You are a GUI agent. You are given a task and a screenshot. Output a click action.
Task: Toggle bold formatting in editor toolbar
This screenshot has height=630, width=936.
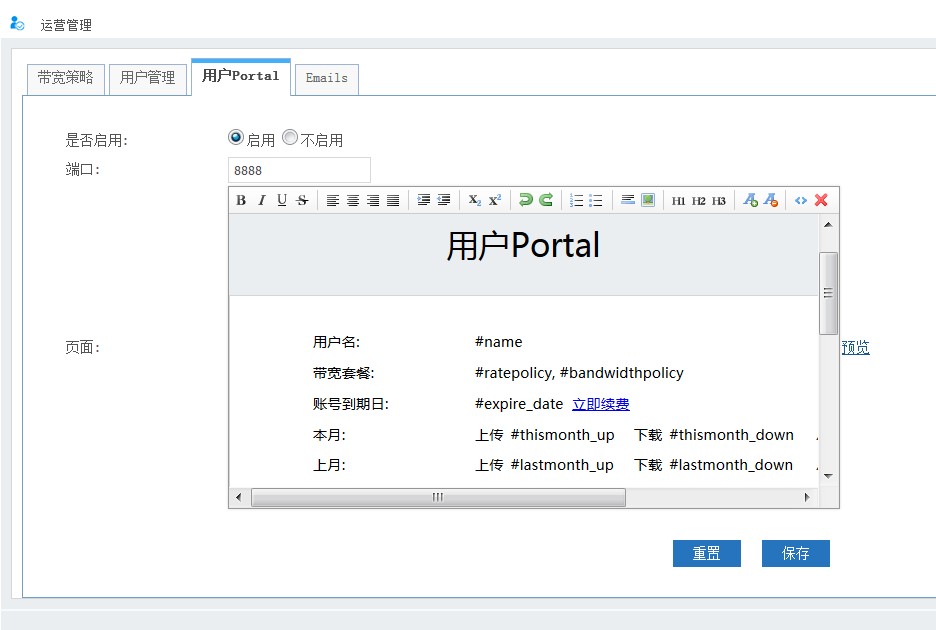click(x=241, y=200)
